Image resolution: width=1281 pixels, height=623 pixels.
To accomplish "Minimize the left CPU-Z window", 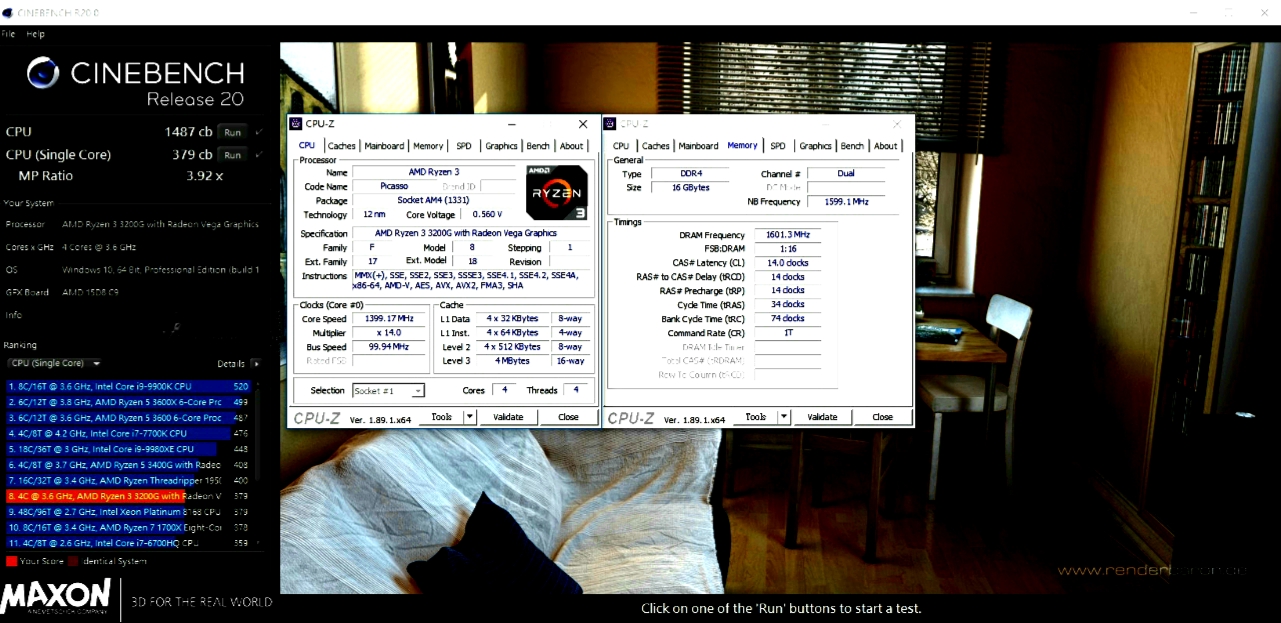I will pyautogui.click(x=512, y=124).
